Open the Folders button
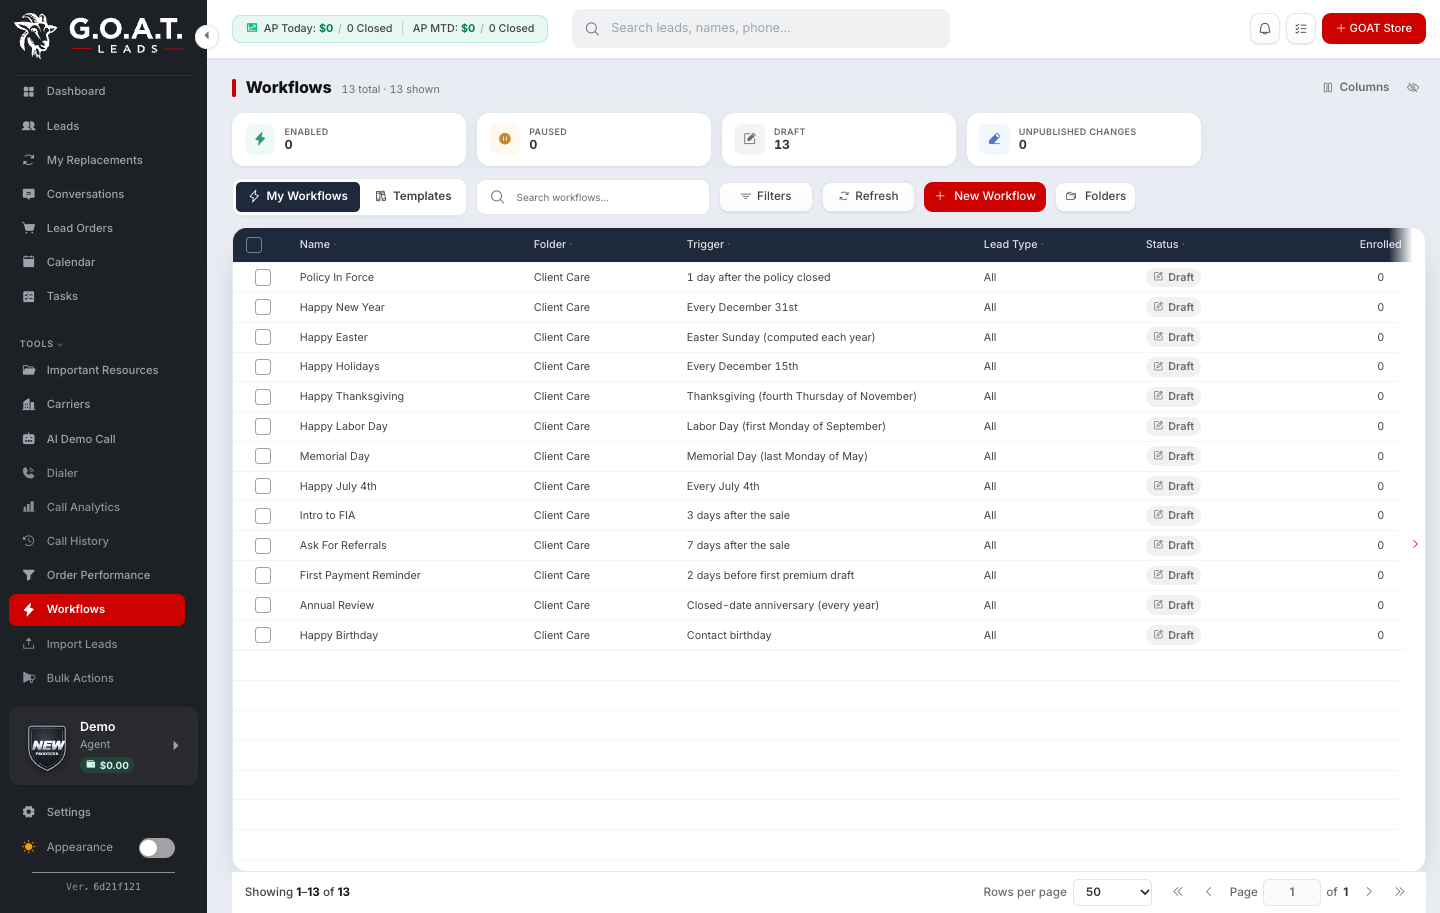The image size is (1440, 913). [x=1095, y=197]
